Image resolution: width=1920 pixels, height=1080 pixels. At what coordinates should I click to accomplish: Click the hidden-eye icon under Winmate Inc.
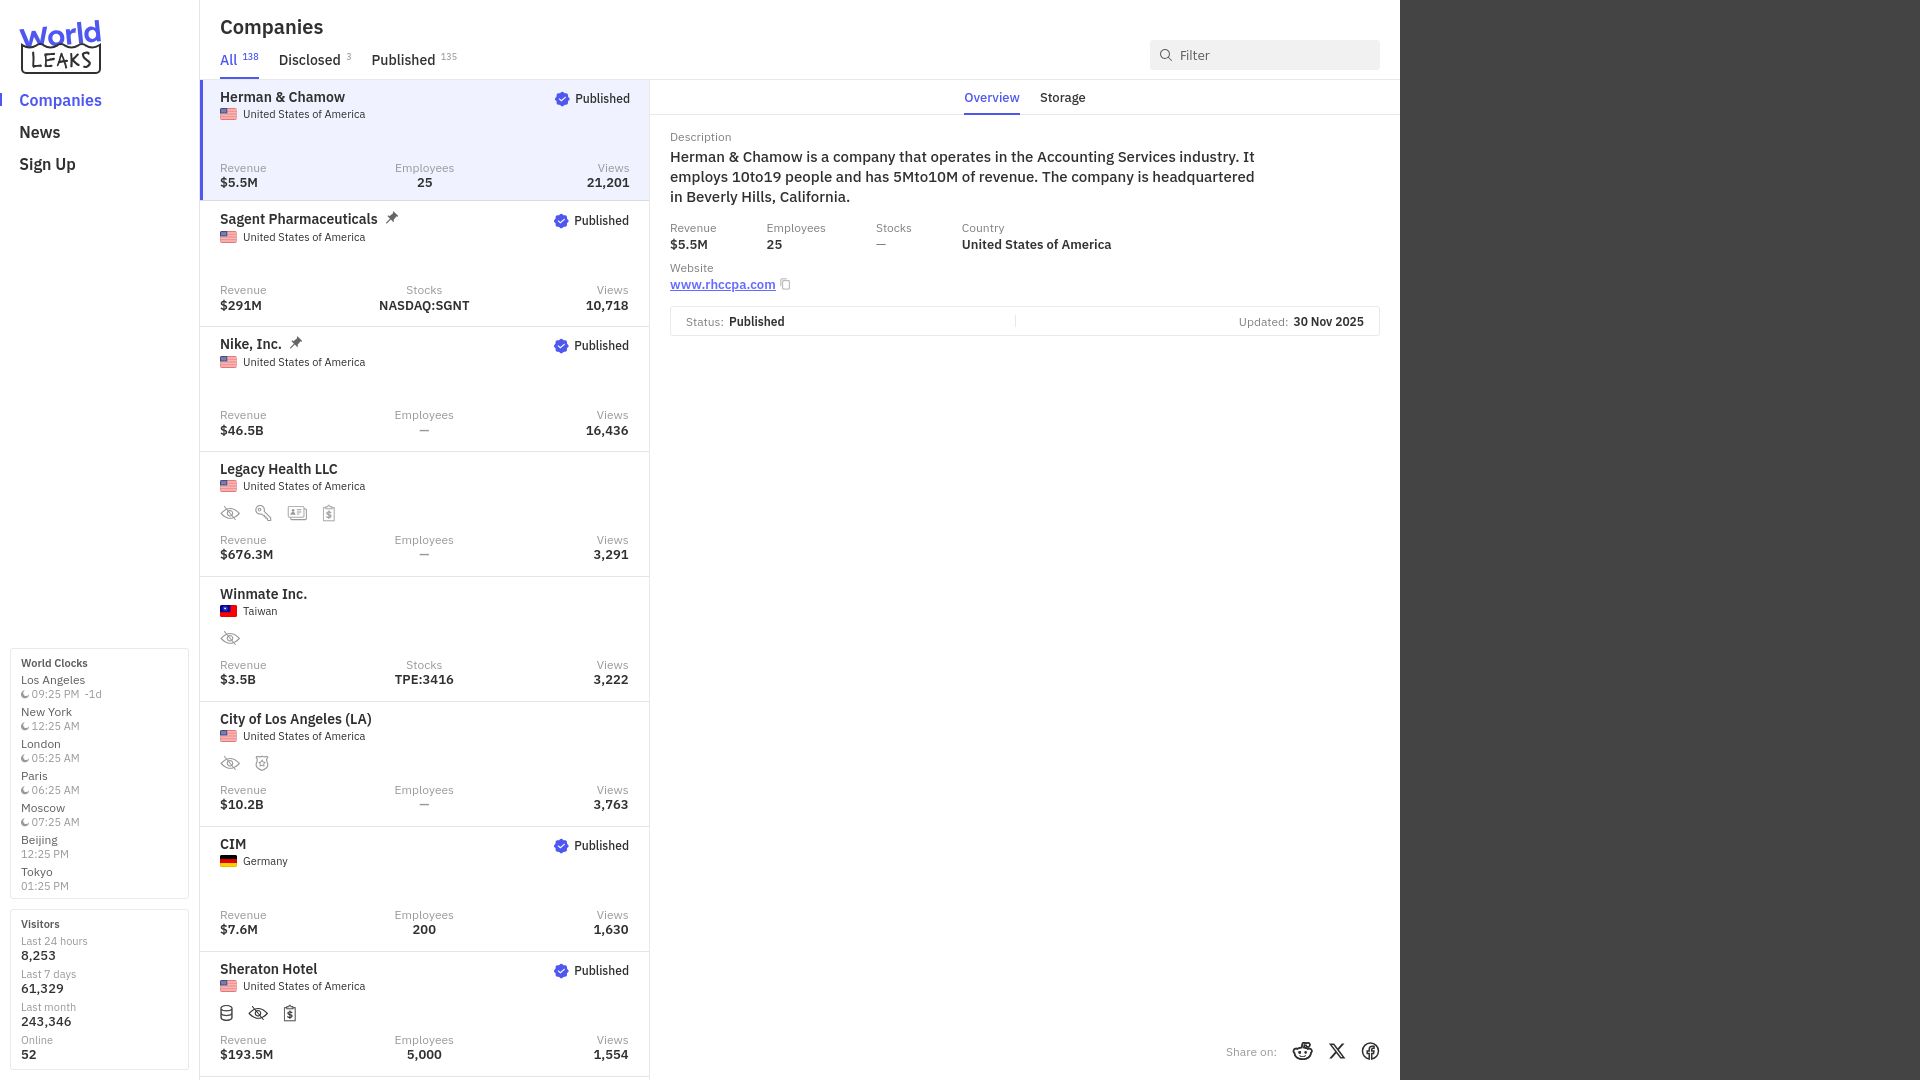[230, 638]
